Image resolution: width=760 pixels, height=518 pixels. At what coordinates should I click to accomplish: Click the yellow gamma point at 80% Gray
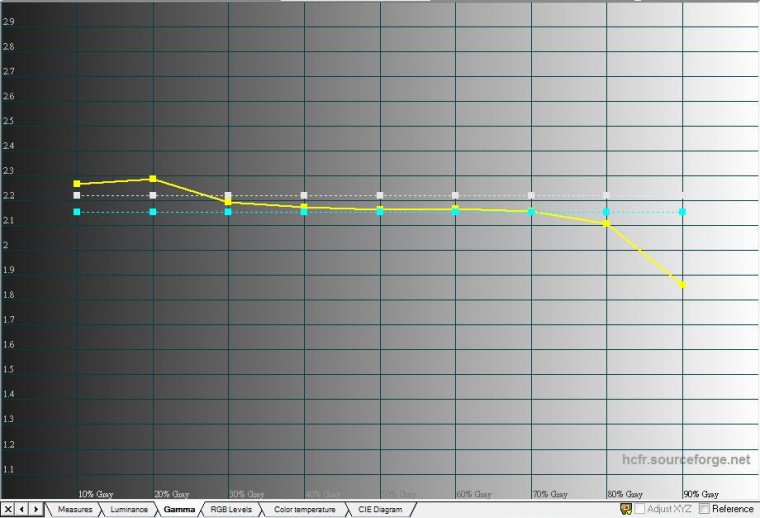(606, 223)
